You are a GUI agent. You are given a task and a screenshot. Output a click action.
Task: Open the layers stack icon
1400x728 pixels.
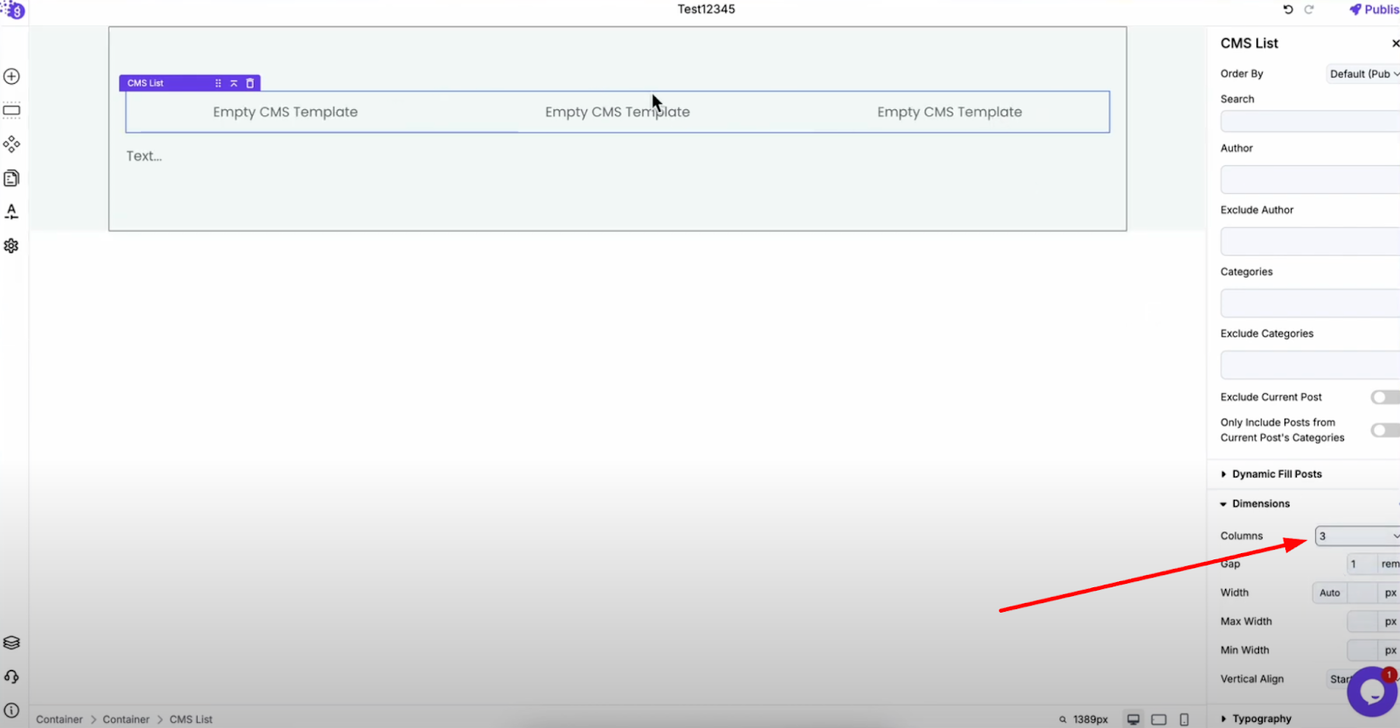(12, 643)
